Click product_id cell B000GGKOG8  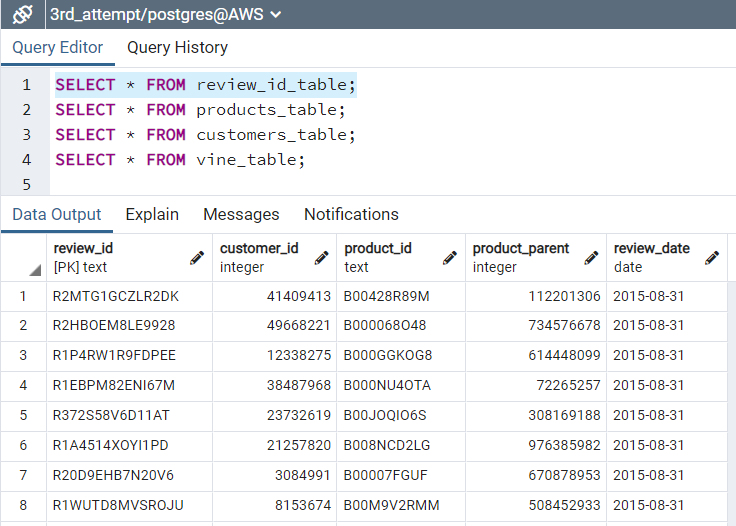click(x=401, y=355)
